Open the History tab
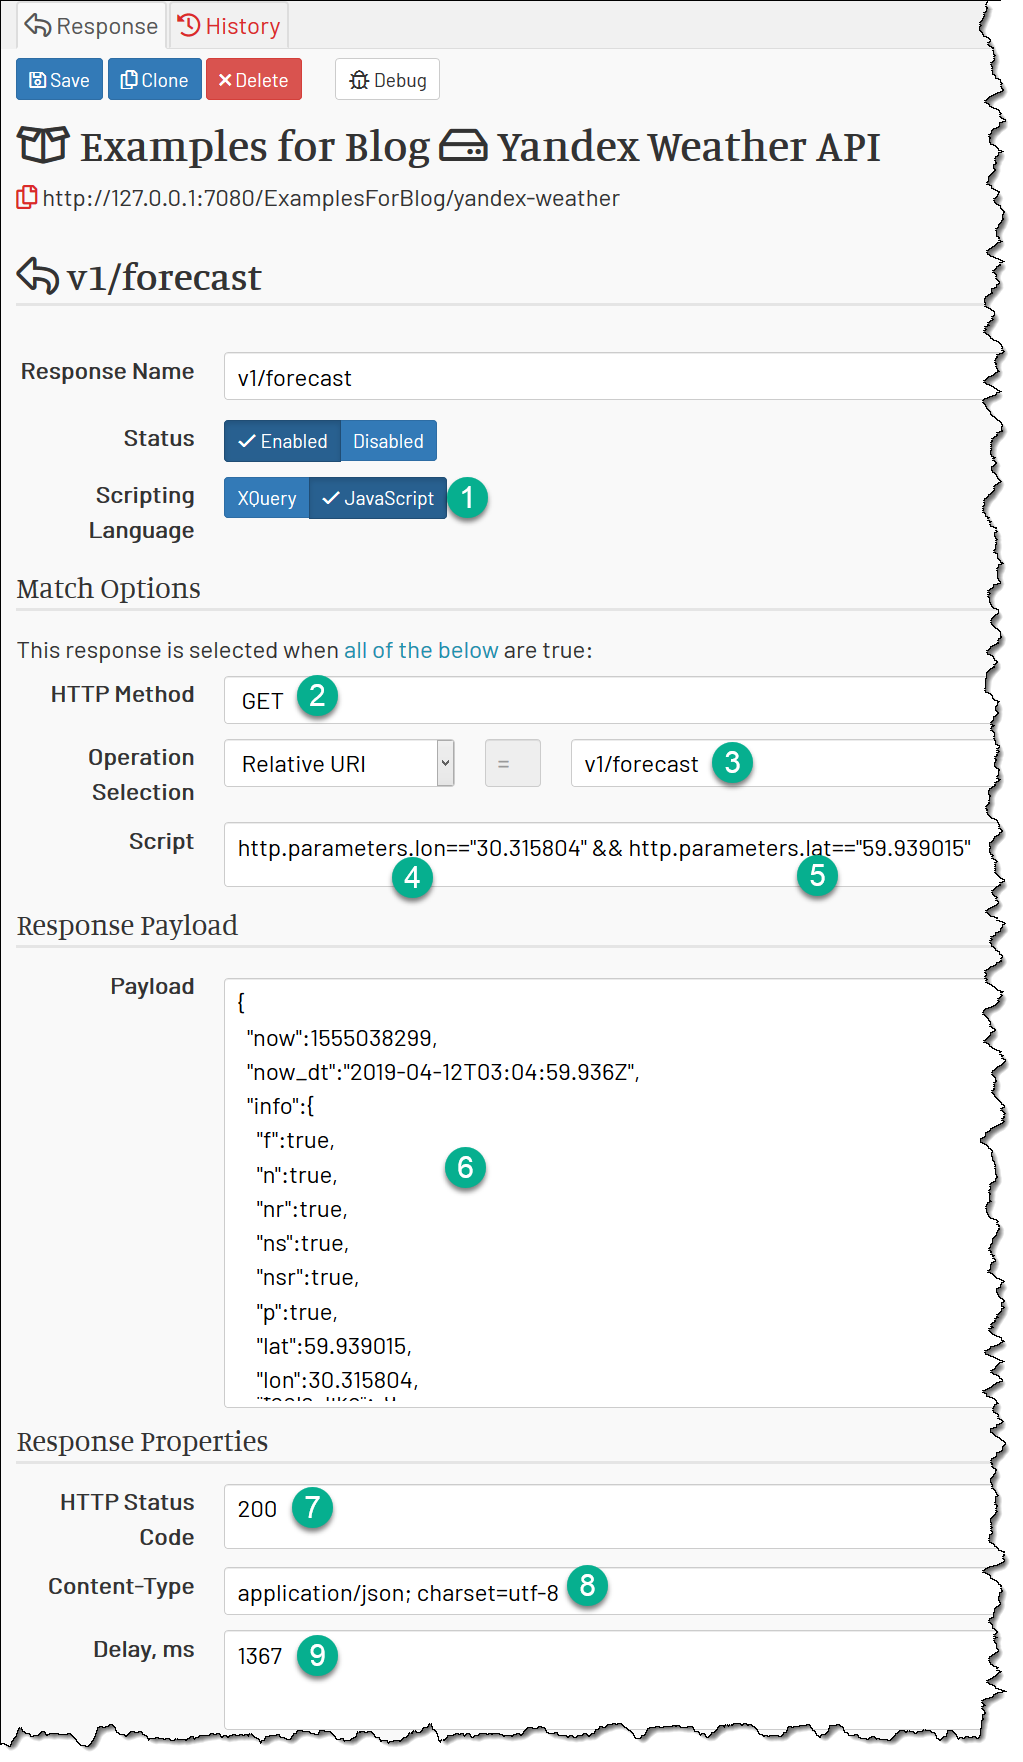Screen dimensions: 1023x1762 [x=229, y=26]
